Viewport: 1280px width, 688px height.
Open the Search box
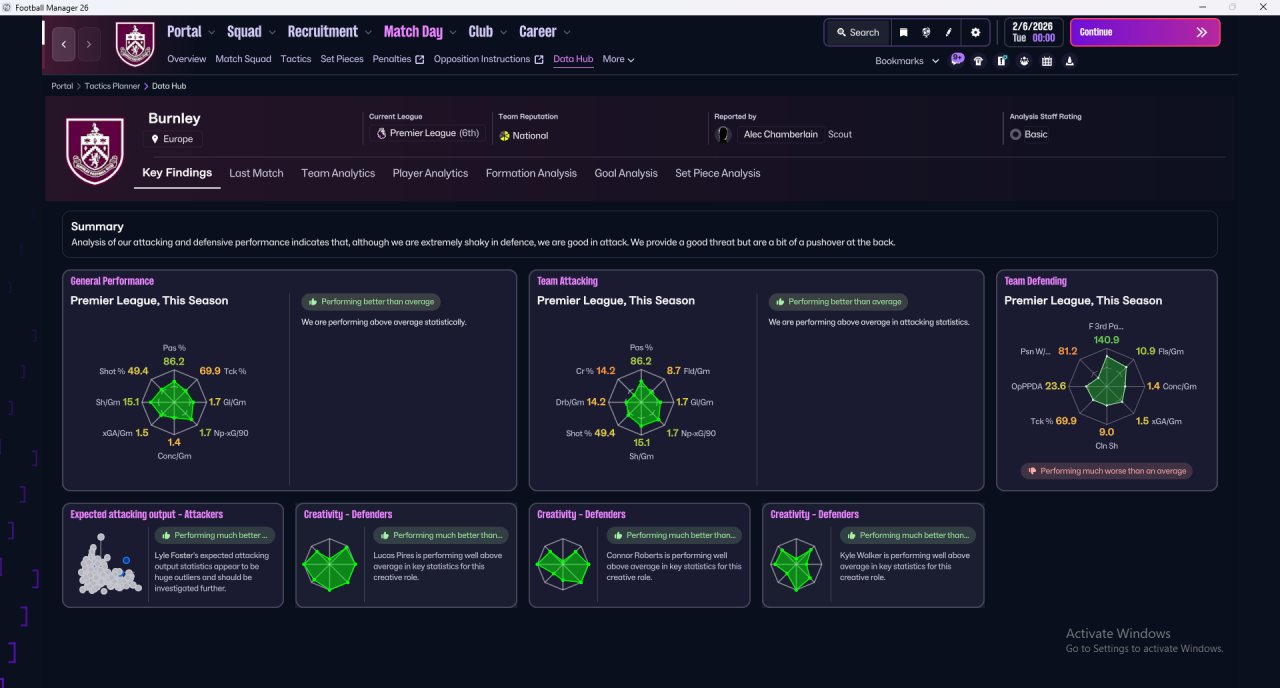[857, 32]
